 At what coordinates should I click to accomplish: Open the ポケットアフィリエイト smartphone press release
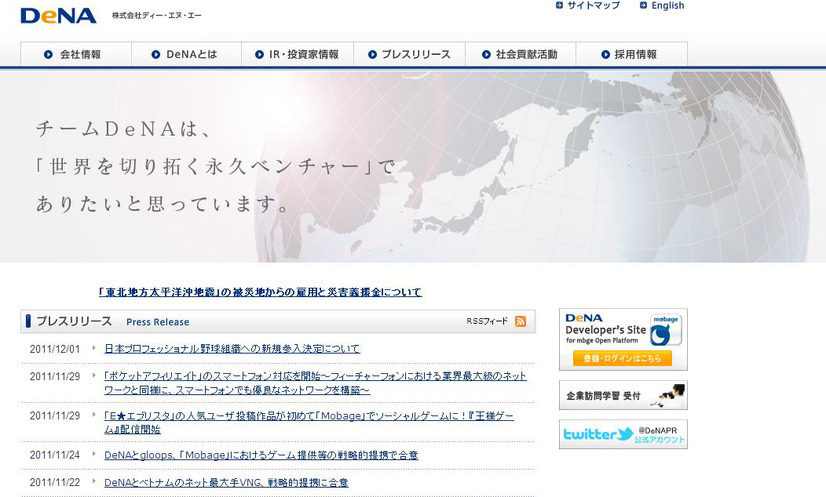(x=315, y=383)
